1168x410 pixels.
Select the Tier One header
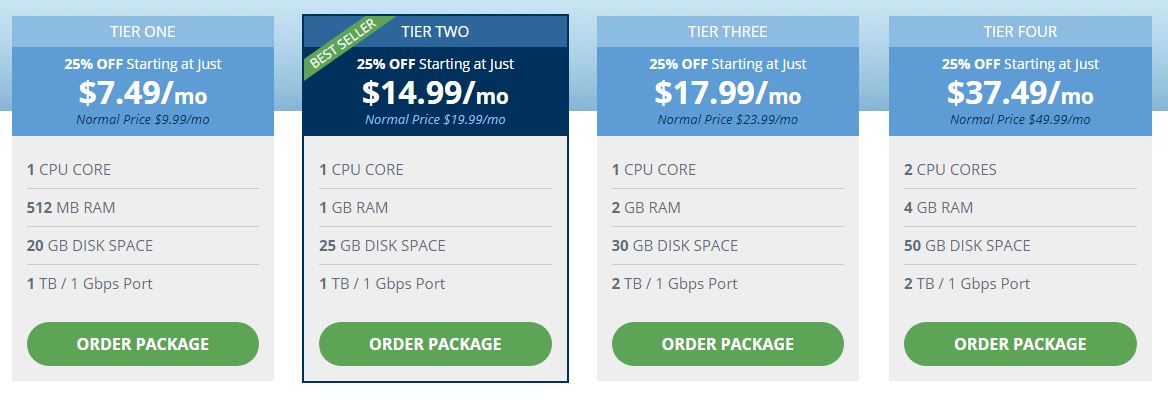click(x=143, y=31)
